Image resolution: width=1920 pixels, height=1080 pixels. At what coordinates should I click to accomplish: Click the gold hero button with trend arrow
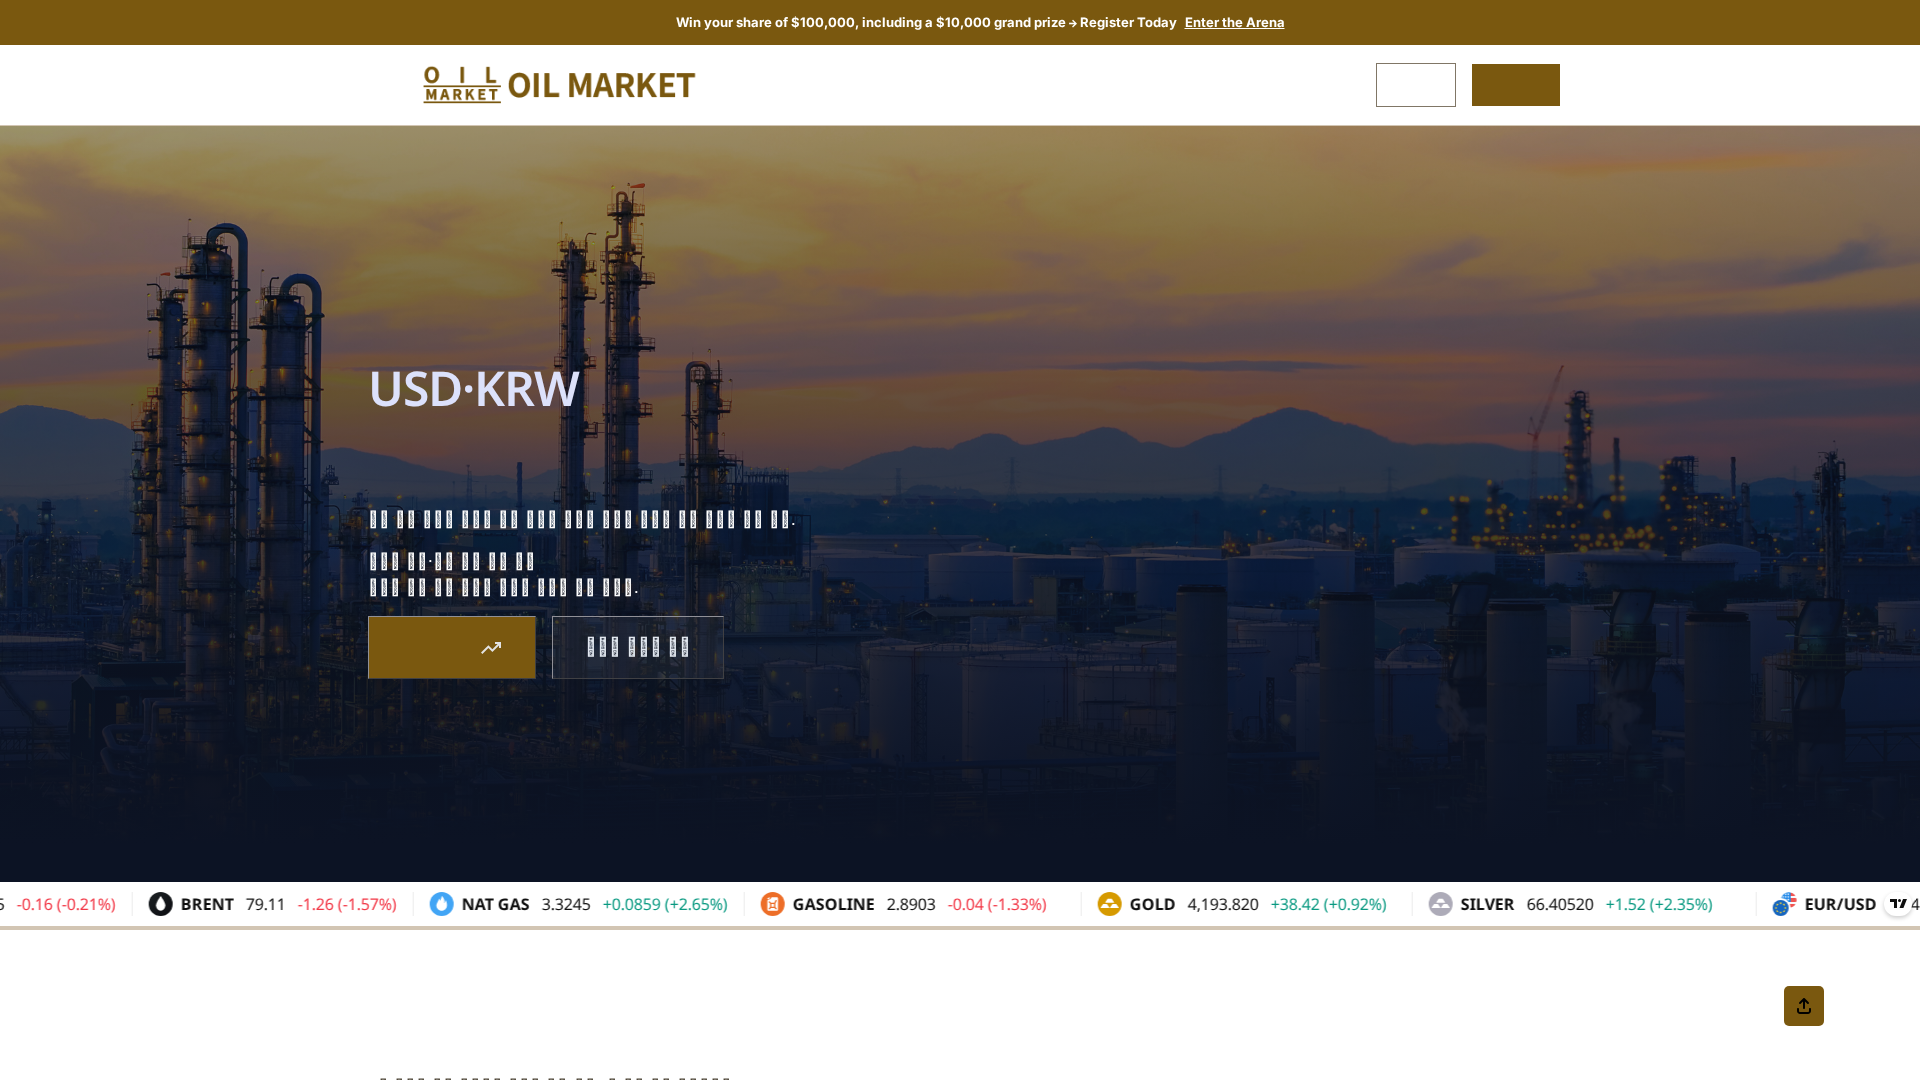point(452,647)
